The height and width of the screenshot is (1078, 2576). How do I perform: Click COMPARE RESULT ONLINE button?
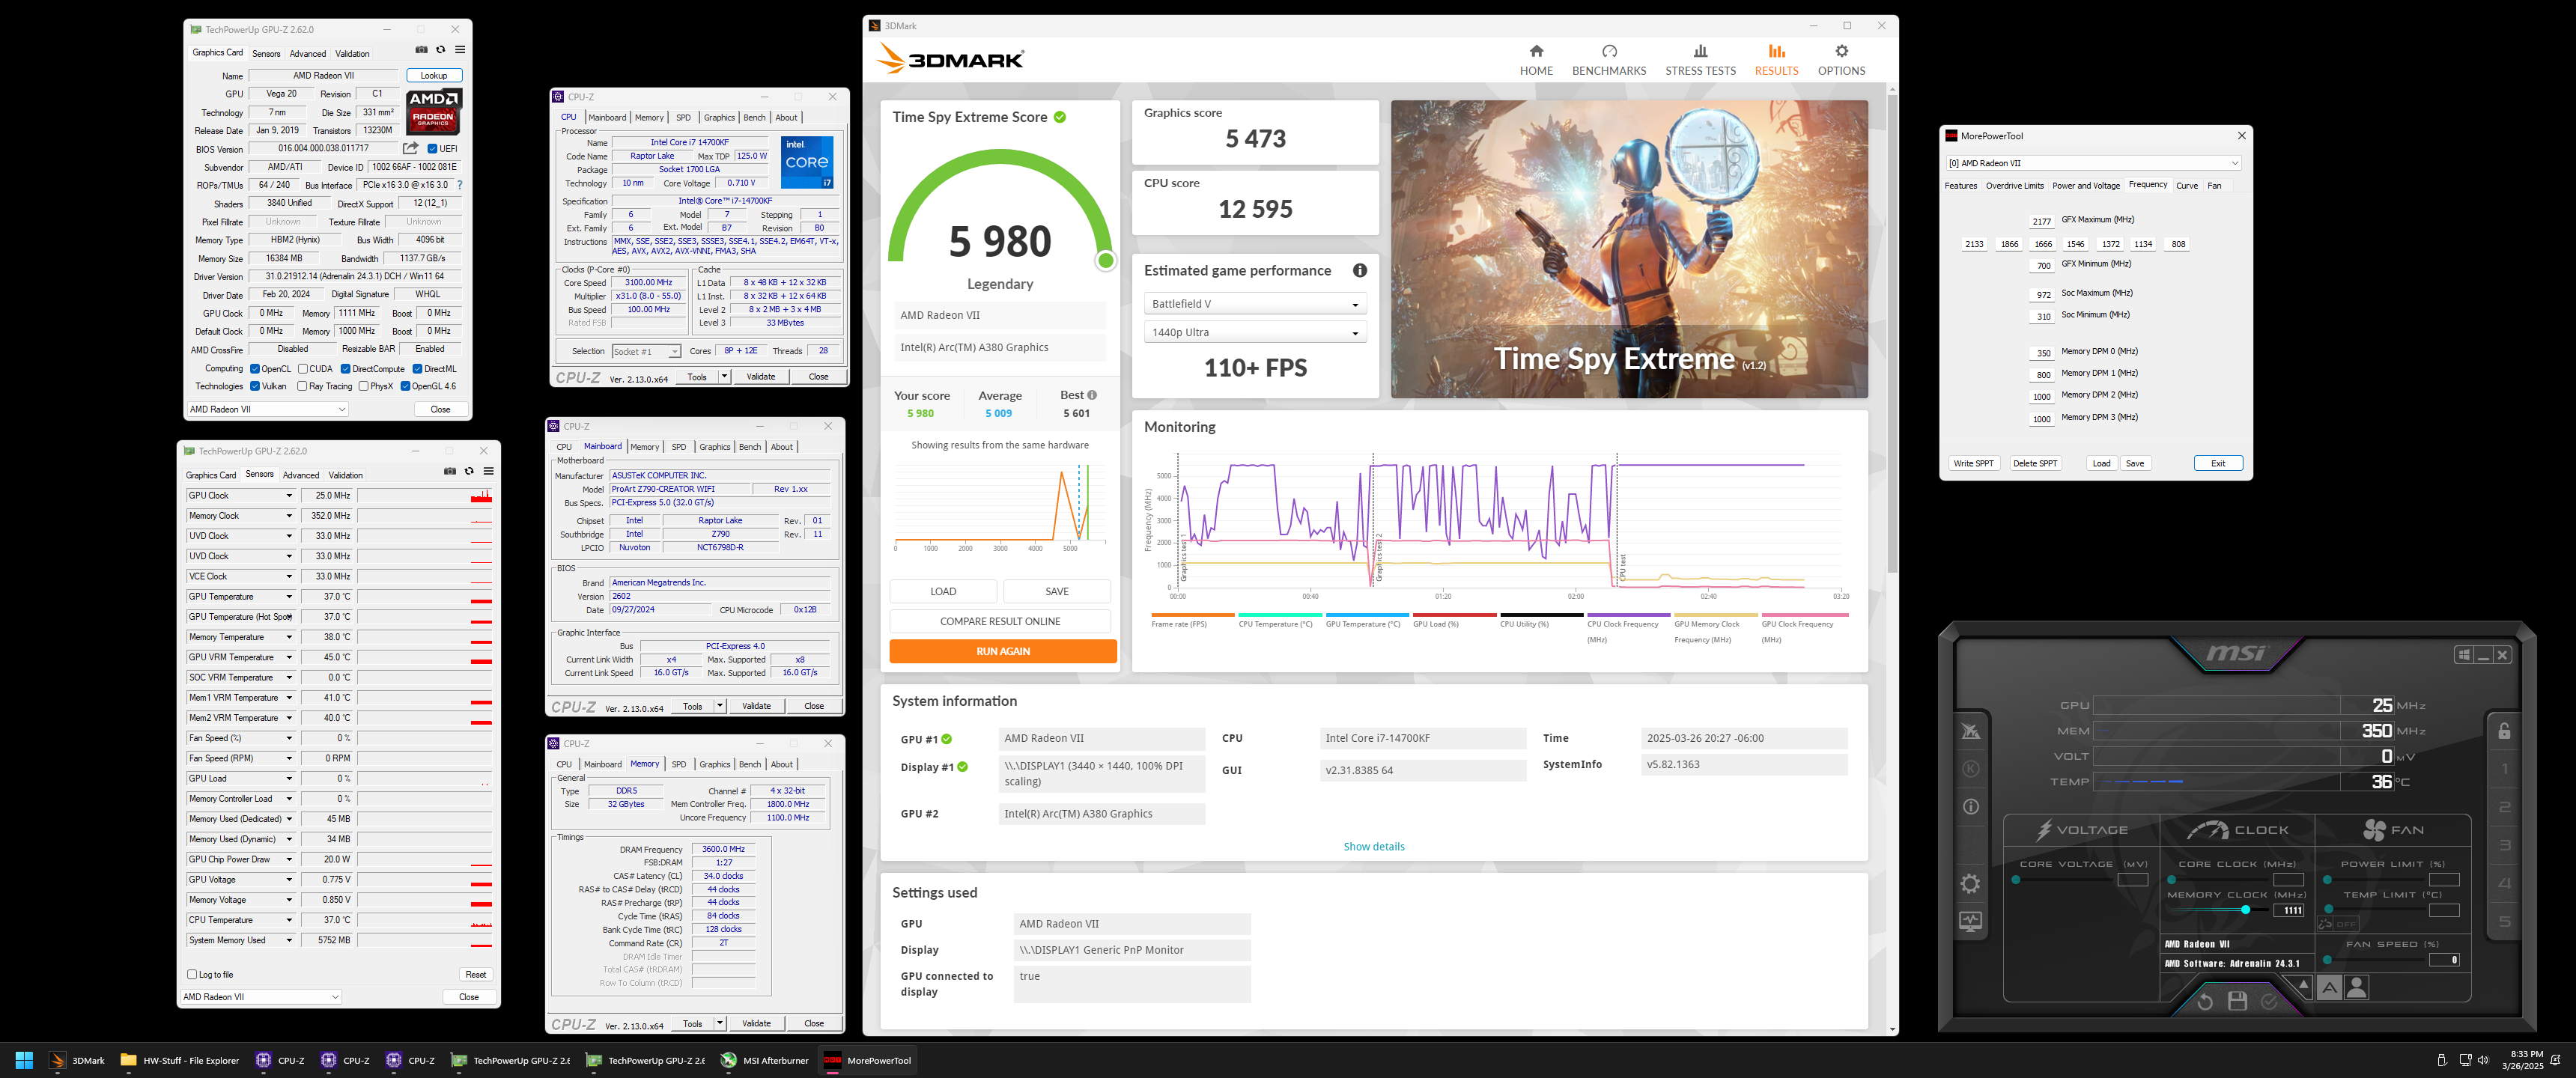pos(1000,621)
